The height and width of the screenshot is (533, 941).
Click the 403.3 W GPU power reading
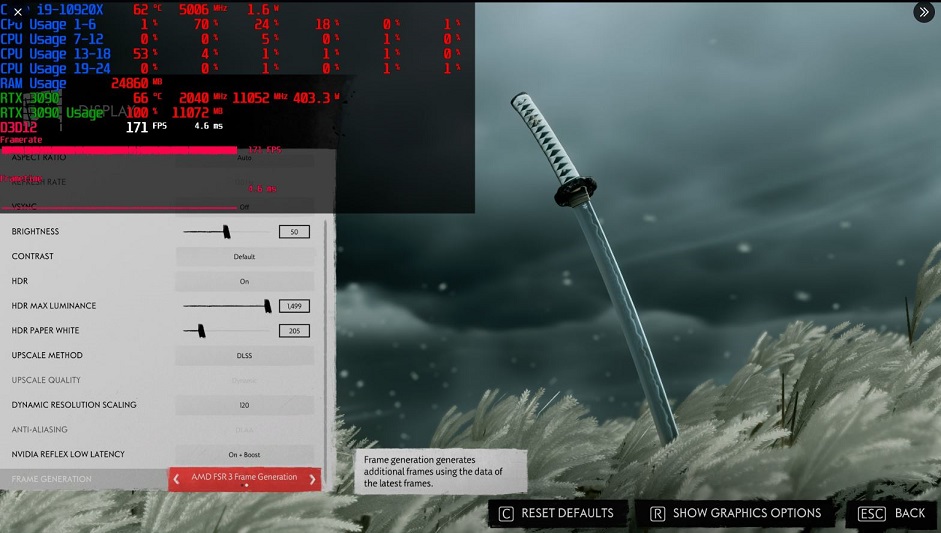pos(316,98)
